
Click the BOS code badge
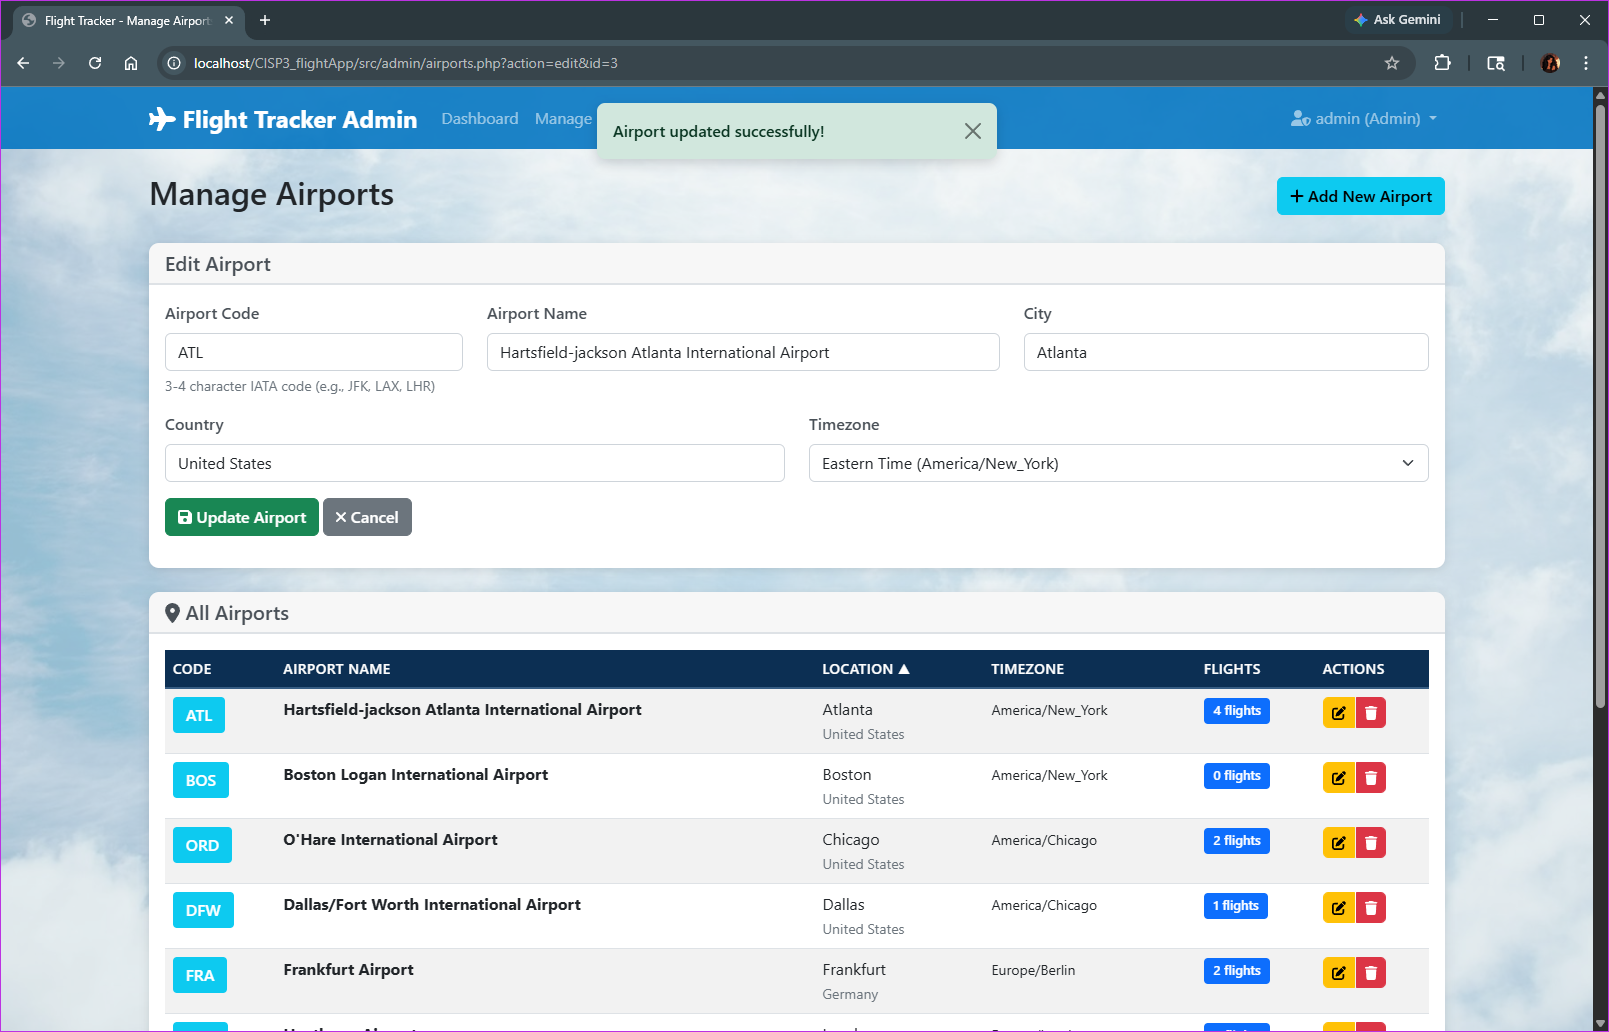click(201, 780)
